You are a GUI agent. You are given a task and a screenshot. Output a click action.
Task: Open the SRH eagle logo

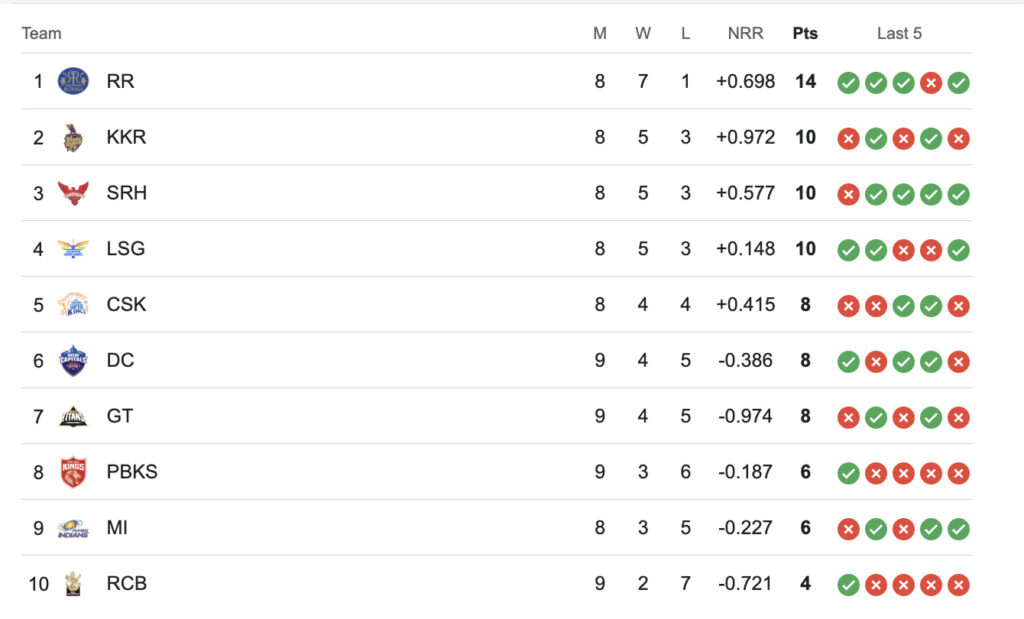click(x=73, y=193)
